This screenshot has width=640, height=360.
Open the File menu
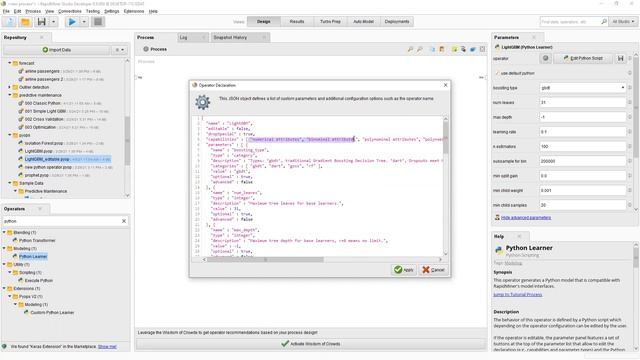point(6,11)
